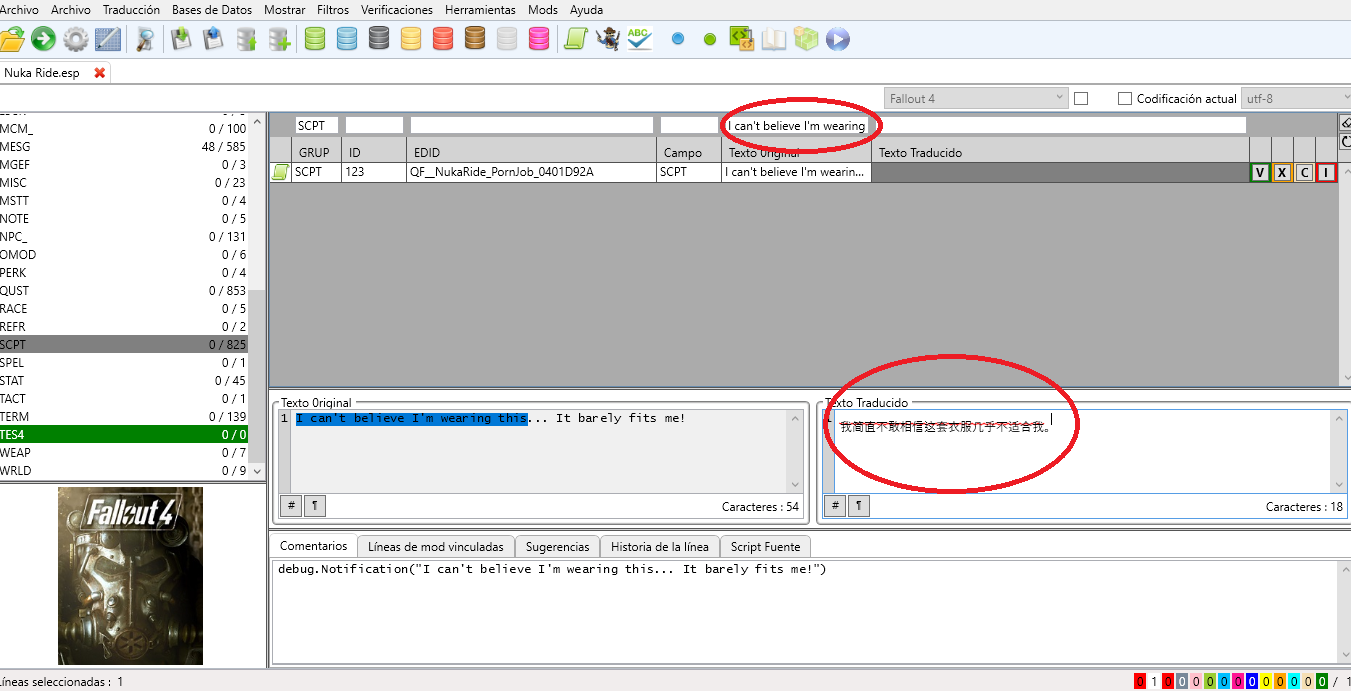Open the Fallout 4 game dropdown
Image resolution: width=1351 pixels, height=691 pixels.
(976, 98)
